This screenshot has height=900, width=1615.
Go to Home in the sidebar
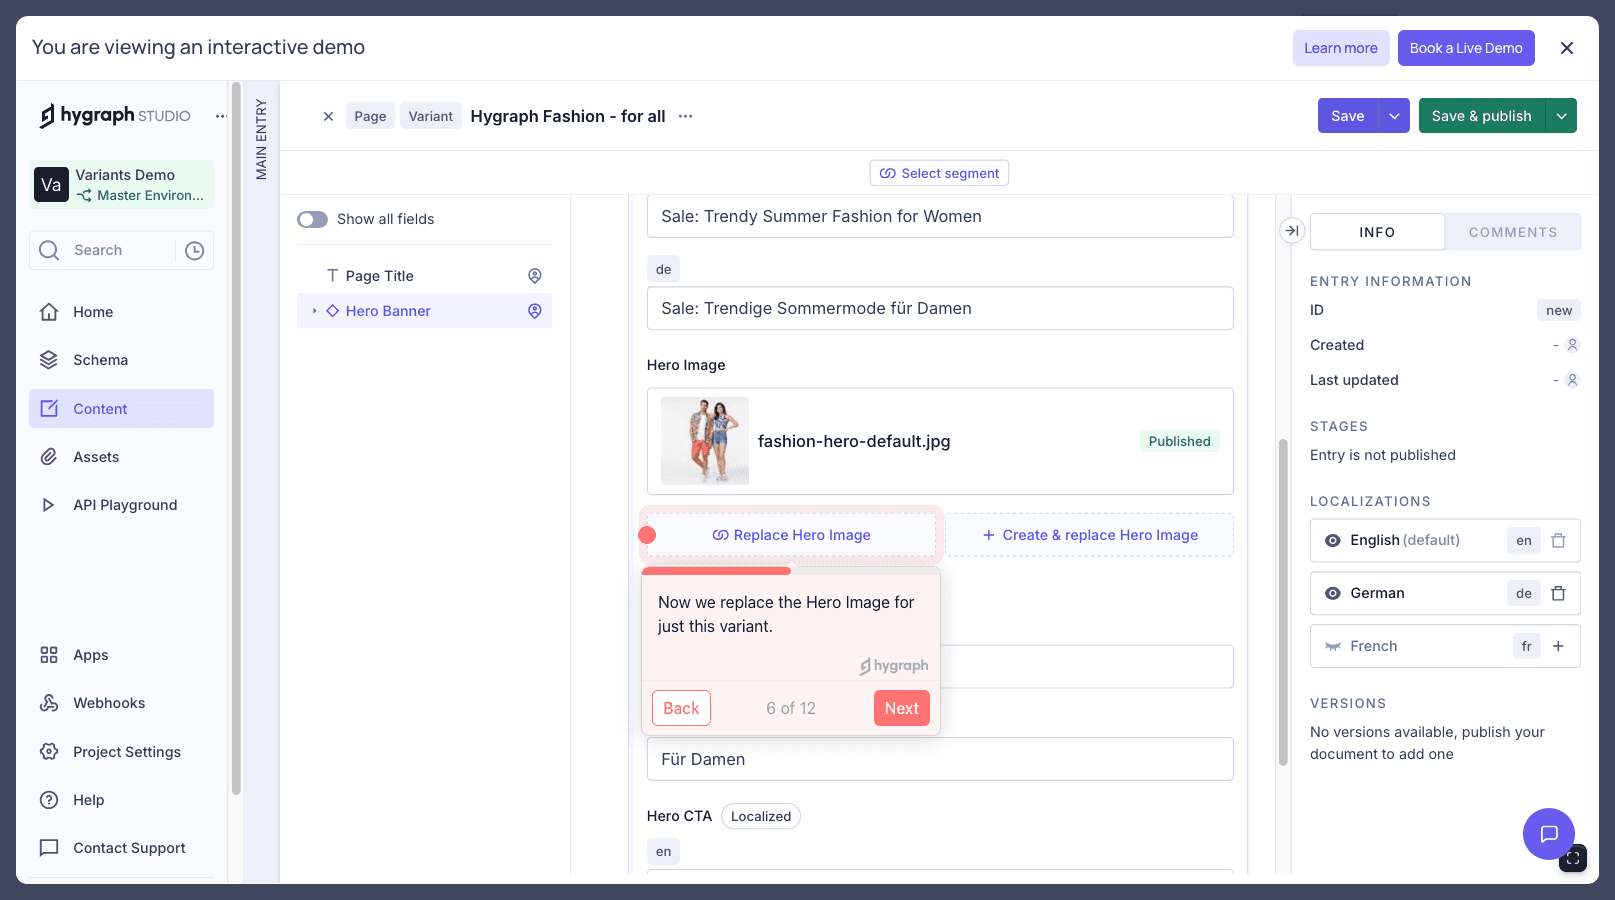(121, 312)
